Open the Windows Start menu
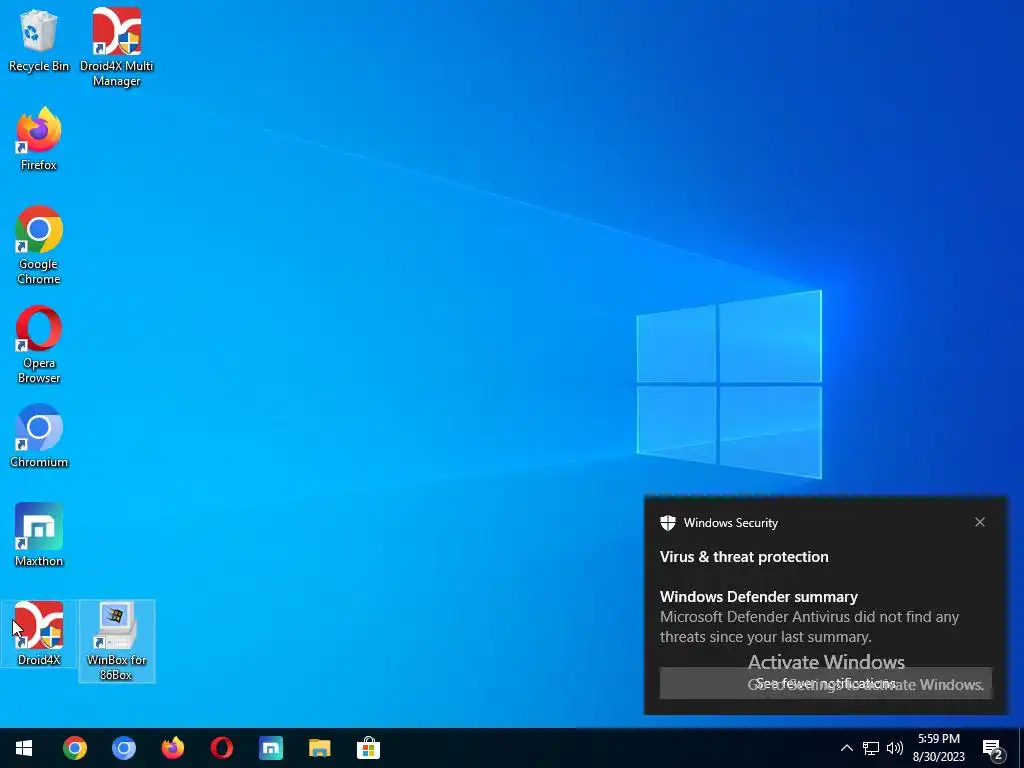This screenshot has height=768, width=1024. 24,748
